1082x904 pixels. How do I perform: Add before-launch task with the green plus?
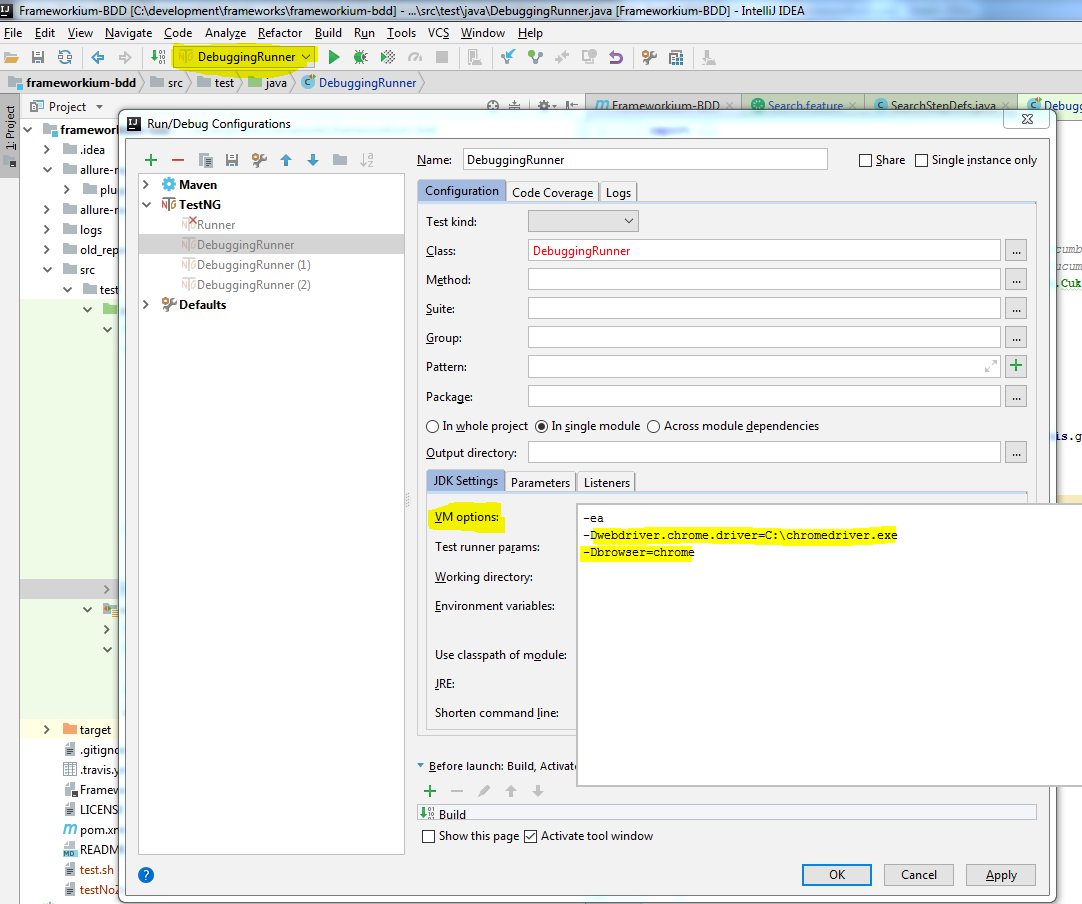[430, 791]
